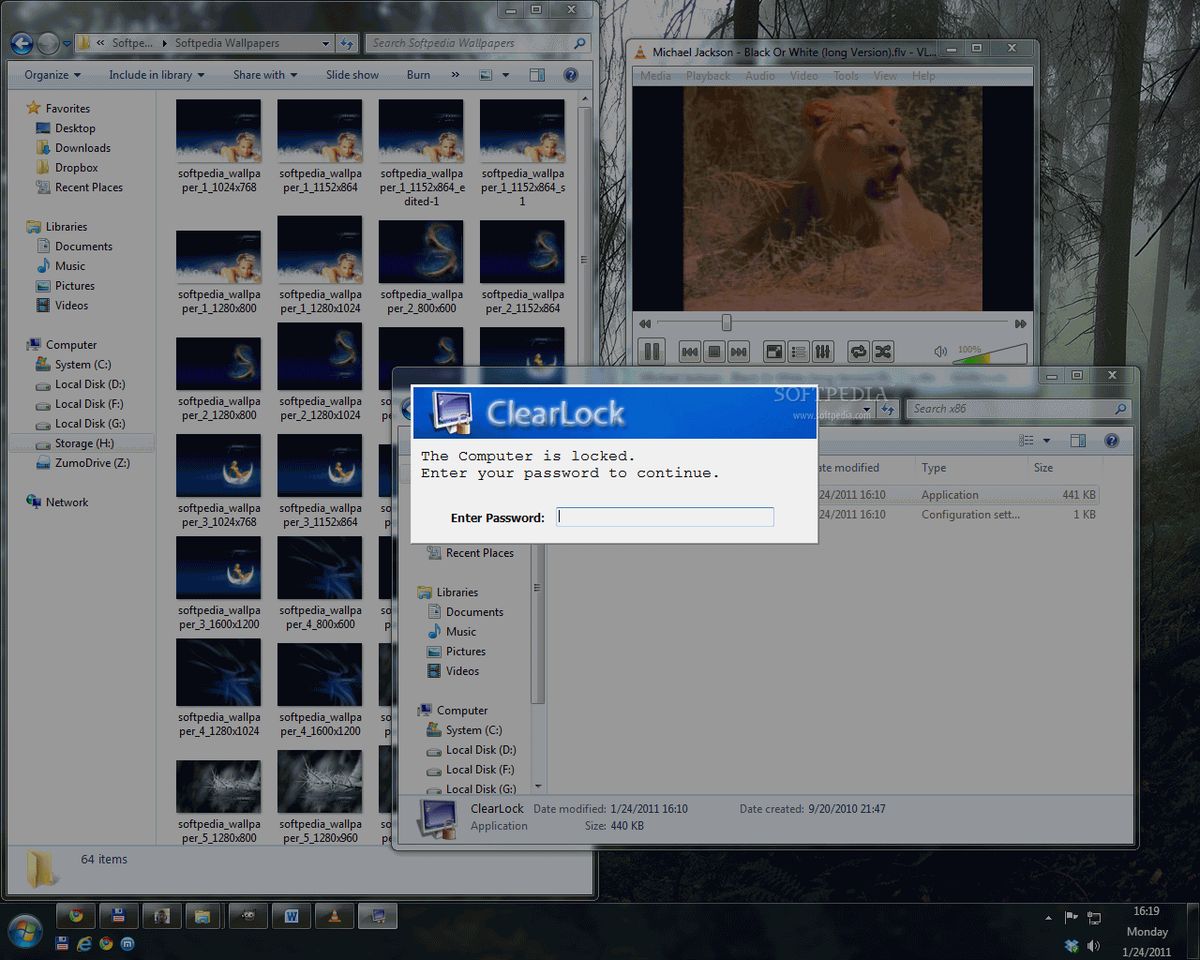This screenshot has height=960, width=1200.
Task: Mute the VLC speaker icon
Action: pos(940,351)
